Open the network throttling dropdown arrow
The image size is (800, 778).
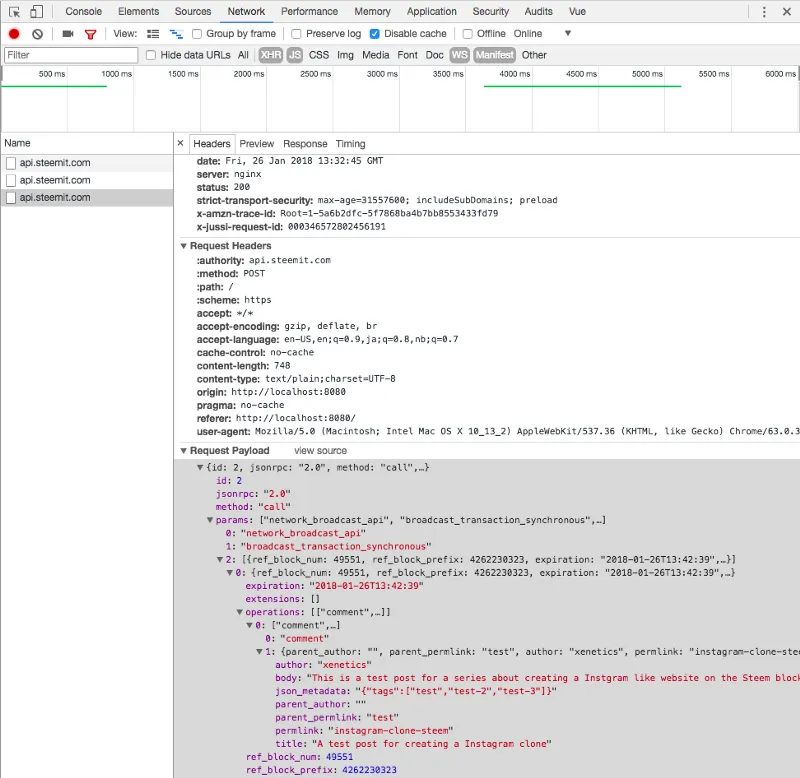pyautogui.click(x=567, y=34)
